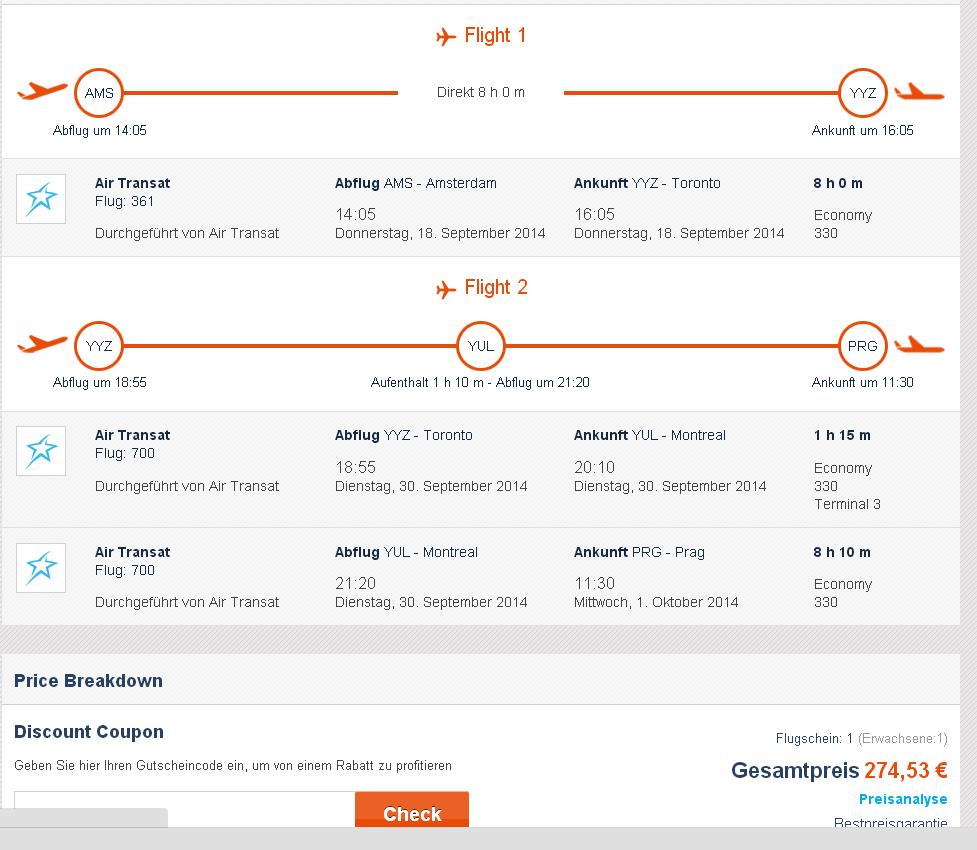
Task: Click the Check coupon button
Action: click(412, 809)
